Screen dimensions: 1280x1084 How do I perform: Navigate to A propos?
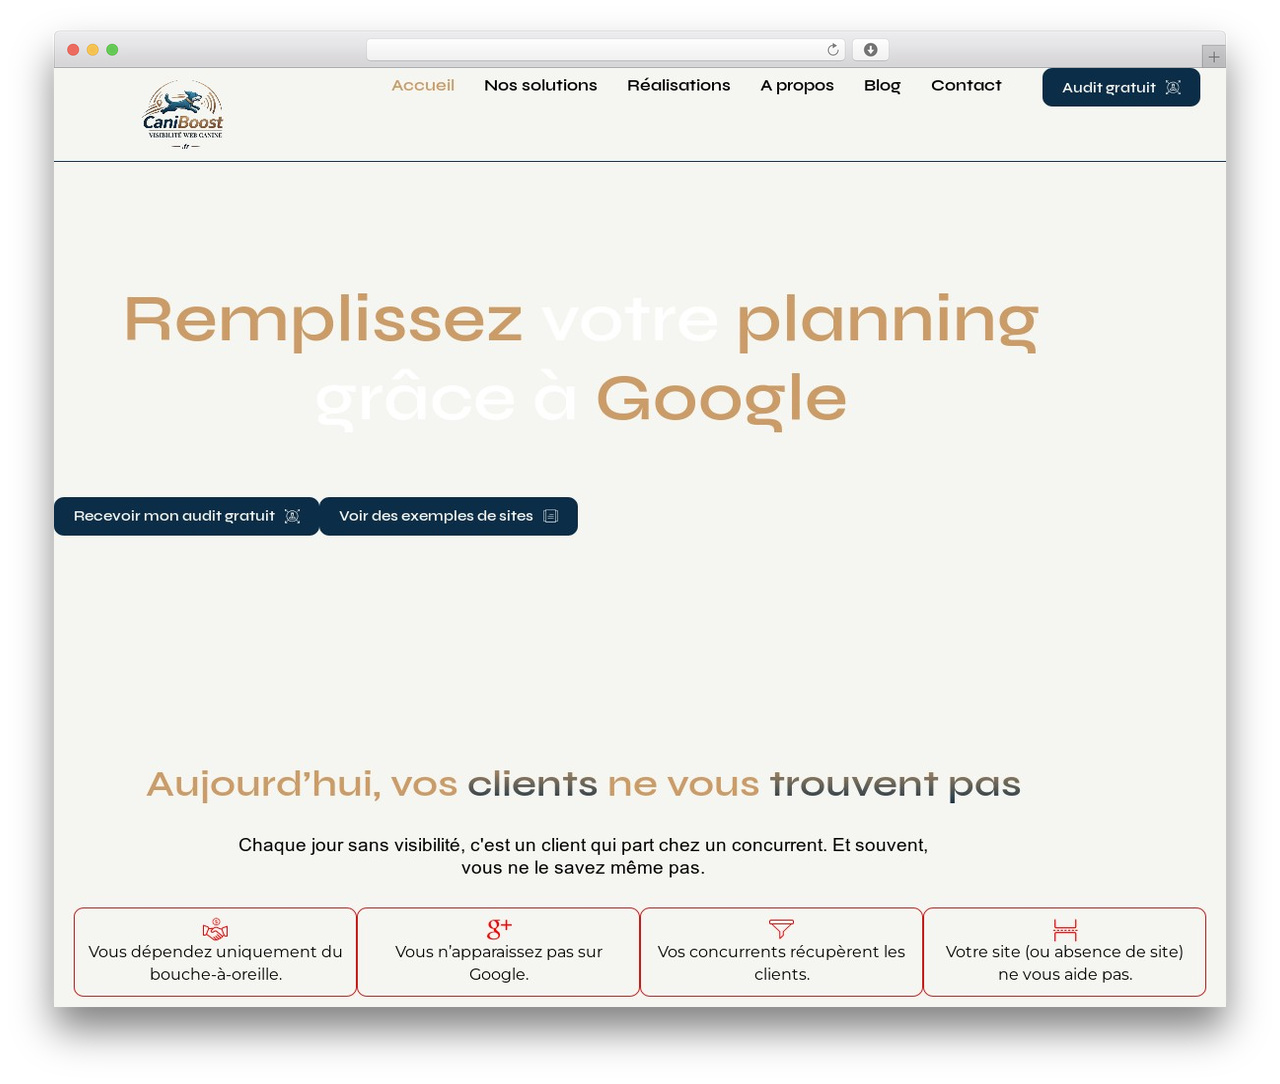point(797,85)
